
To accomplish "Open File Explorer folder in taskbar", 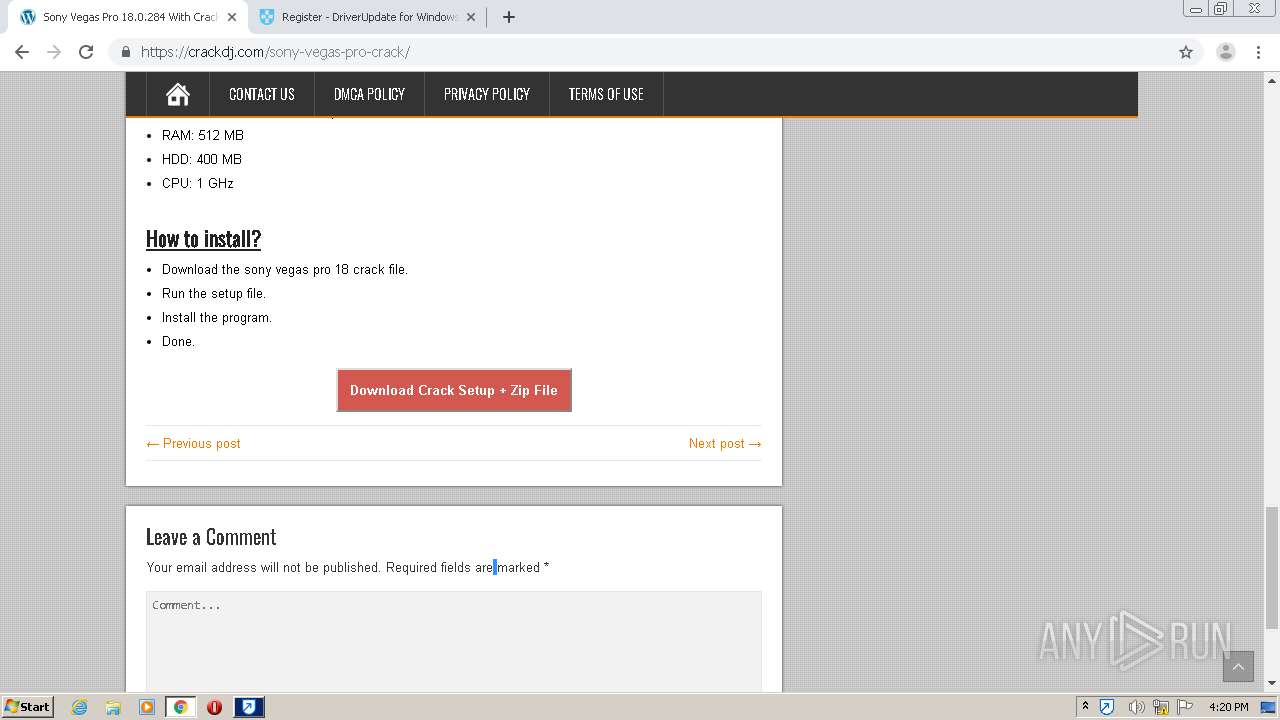I will [113, 707].
